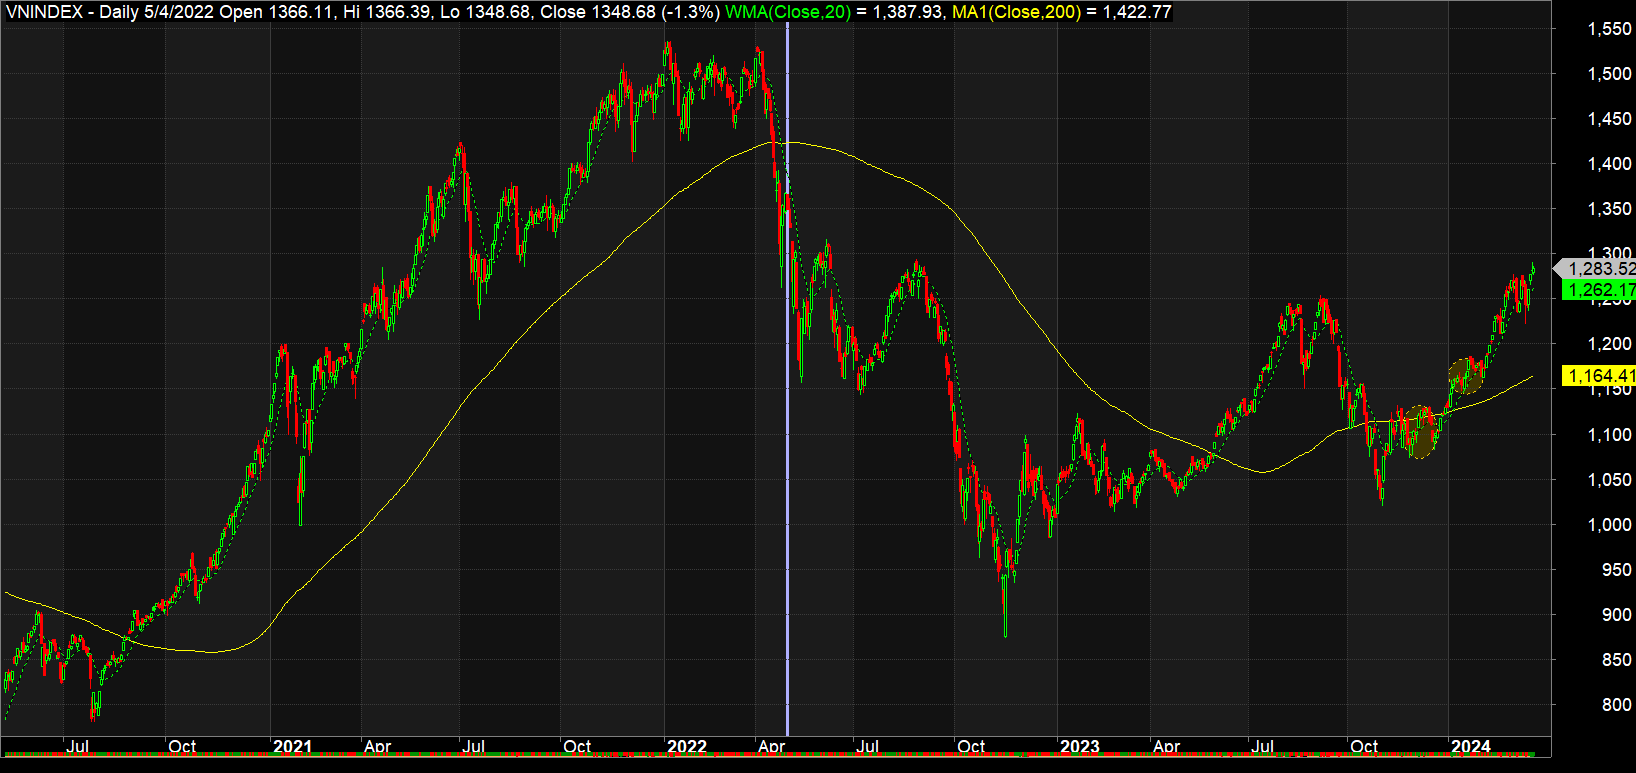Image resolution: width=1636 pixels, height=773 pixels.
Task: Click the 1,400 price axis label
Action: (1610, 164)
